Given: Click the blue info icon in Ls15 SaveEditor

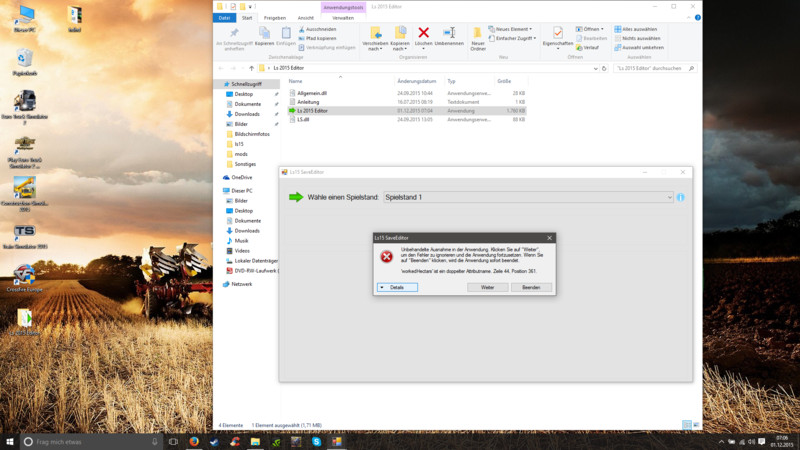Looking at the screenshot, I should click(x=681, y=197).
